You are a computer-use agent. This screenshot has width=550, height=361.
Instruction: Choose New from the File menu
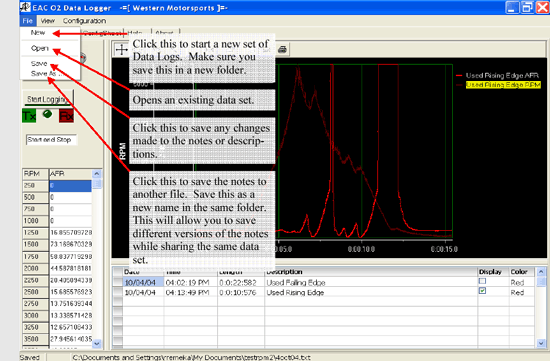38,33
